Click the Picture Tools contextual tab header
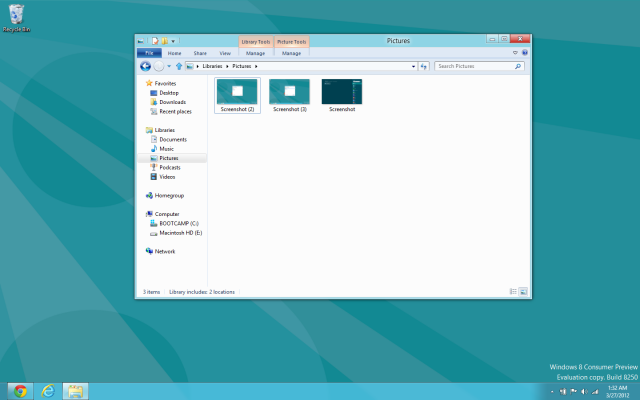This screenshot has height=400, width=640. (x=291, y=42)
